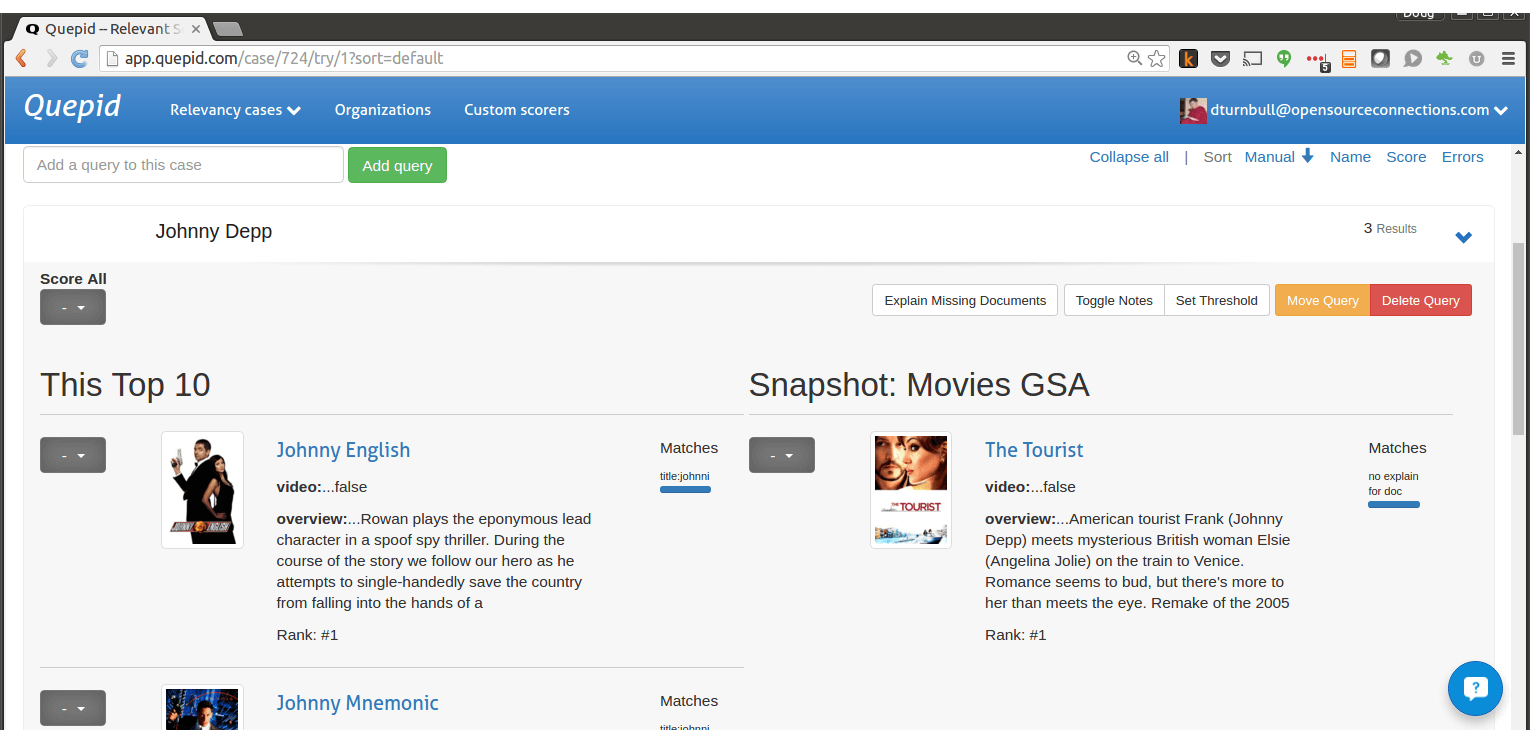Click the 'Add a query to this case' field

click(183, 165)
